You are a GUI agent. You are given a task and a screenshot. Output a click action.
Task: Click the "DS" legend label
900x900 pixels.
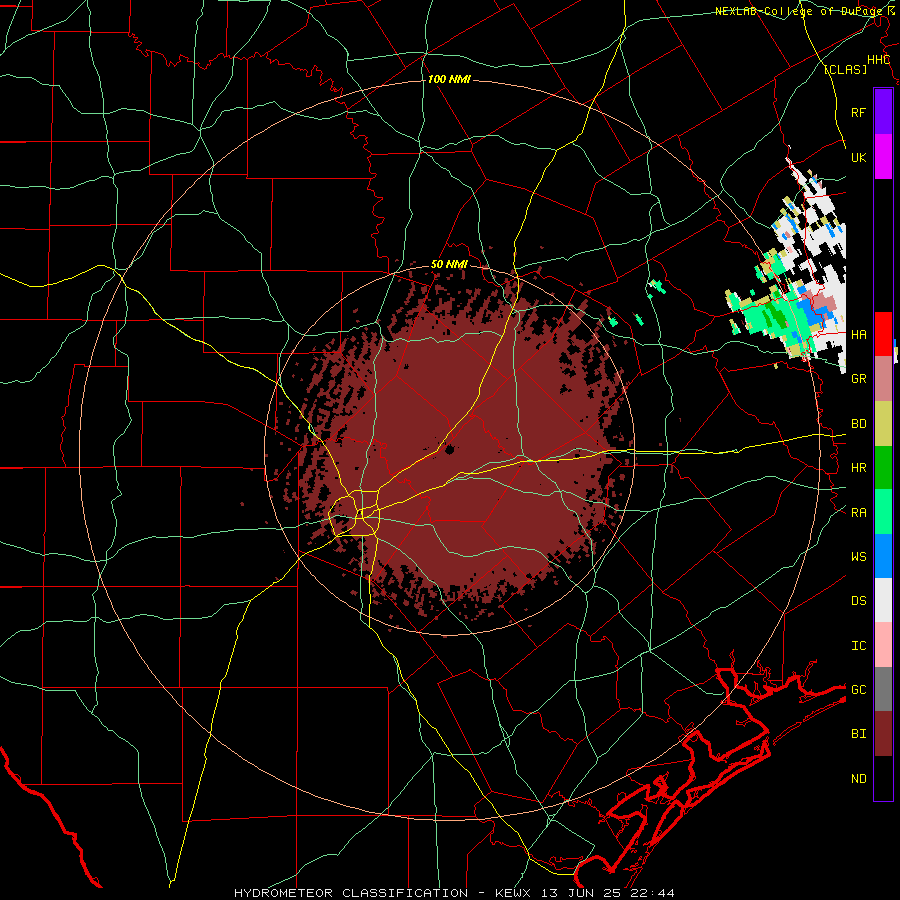point(859,600)
